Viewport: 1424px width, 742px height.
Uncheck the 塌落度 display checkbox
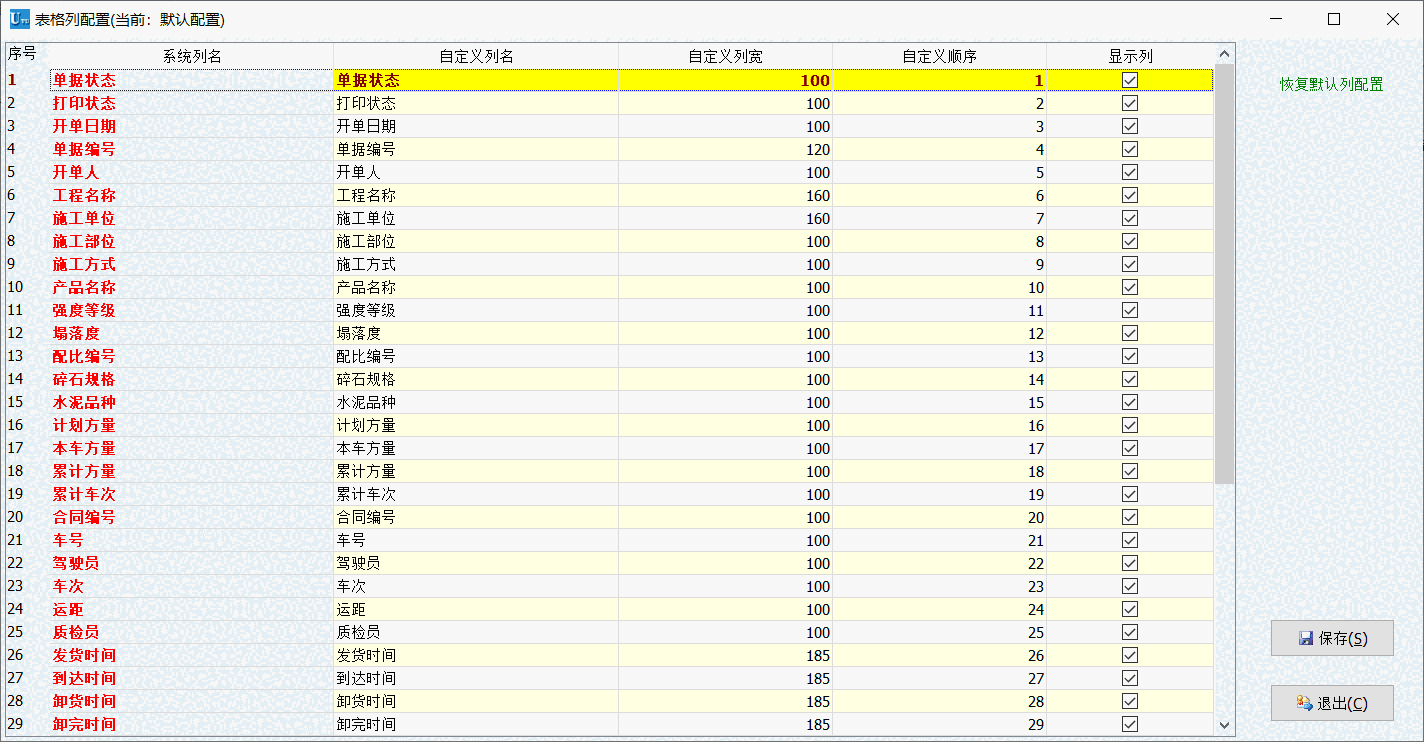tap(1130, 333)
